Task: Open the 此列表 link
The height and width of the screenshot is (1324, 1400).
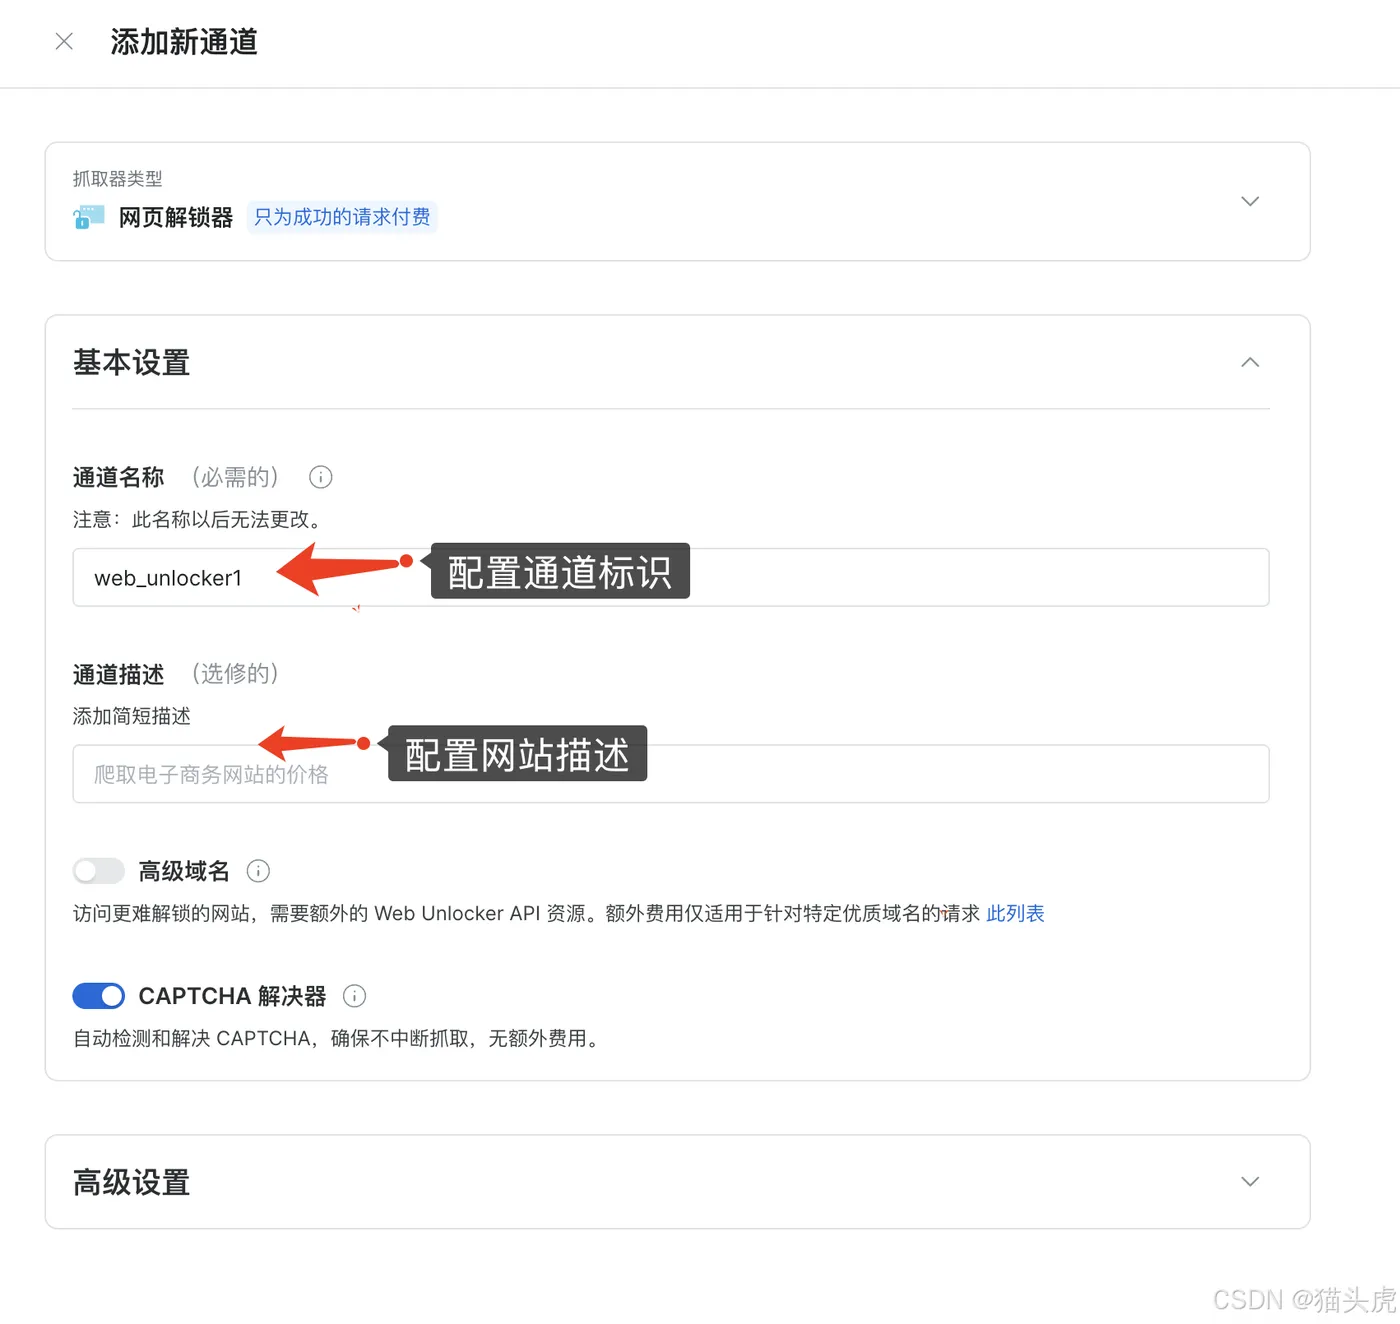Action: [1015, 913]
